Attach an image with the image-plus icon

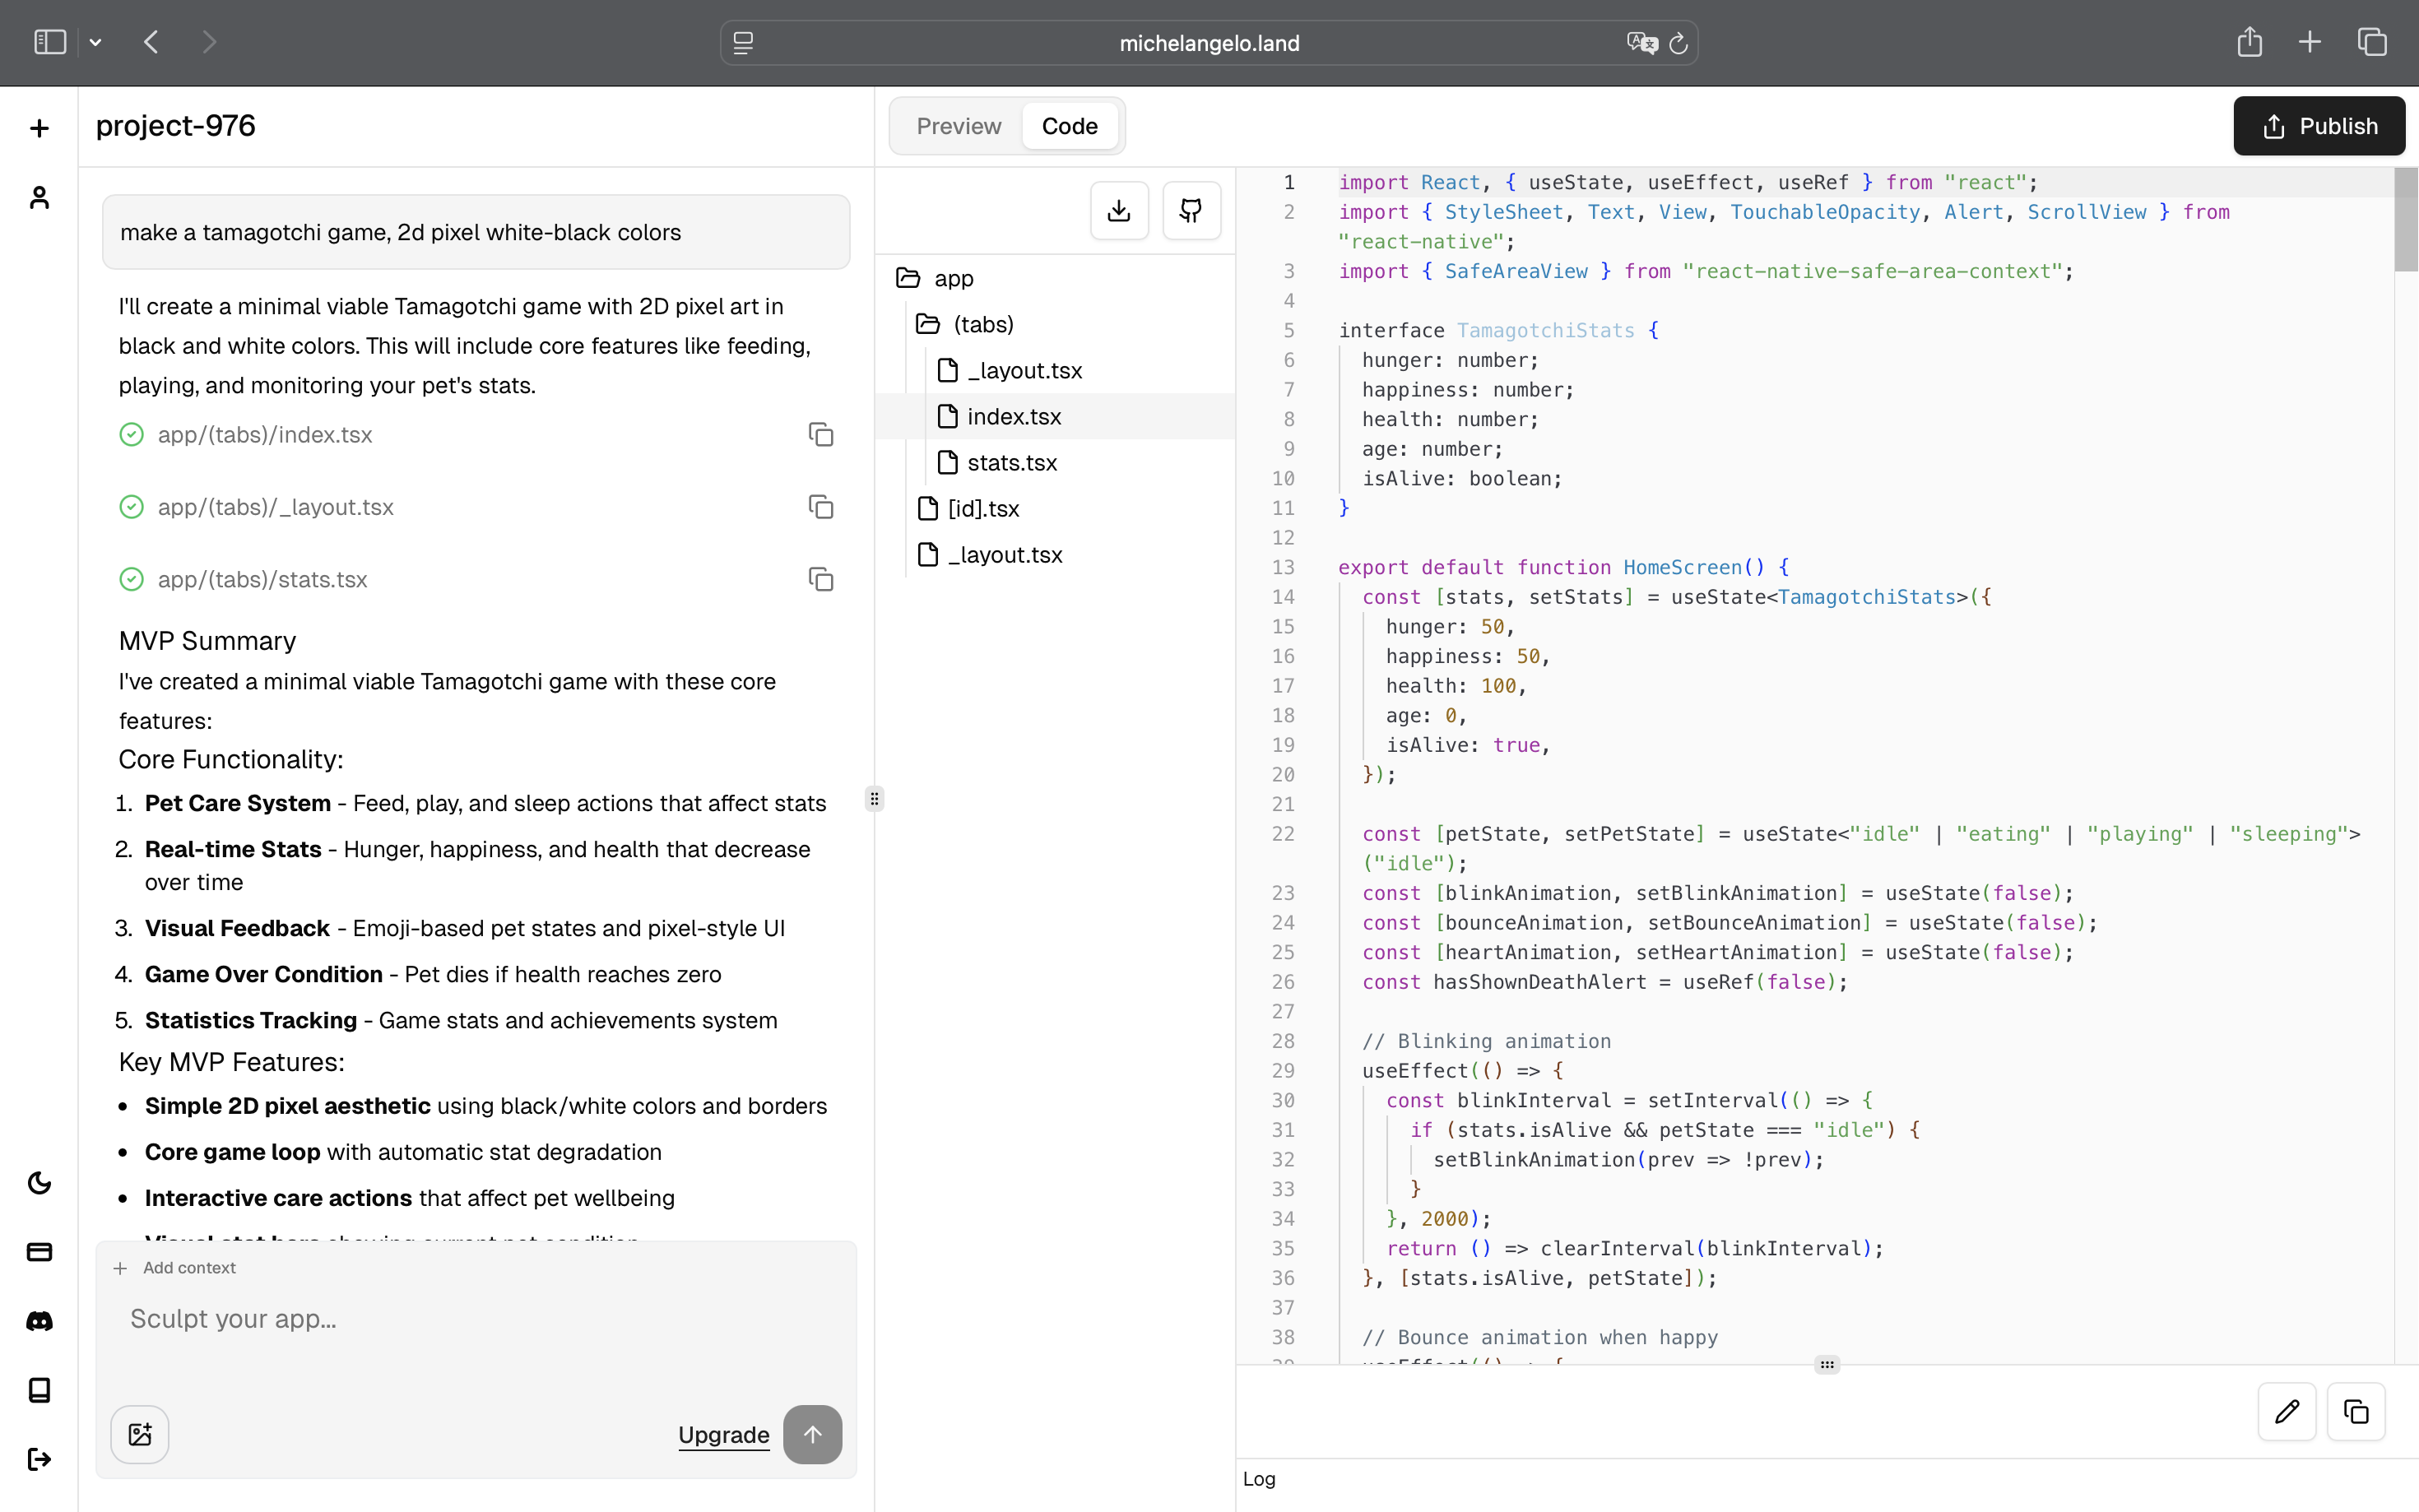click(139, 1435)
